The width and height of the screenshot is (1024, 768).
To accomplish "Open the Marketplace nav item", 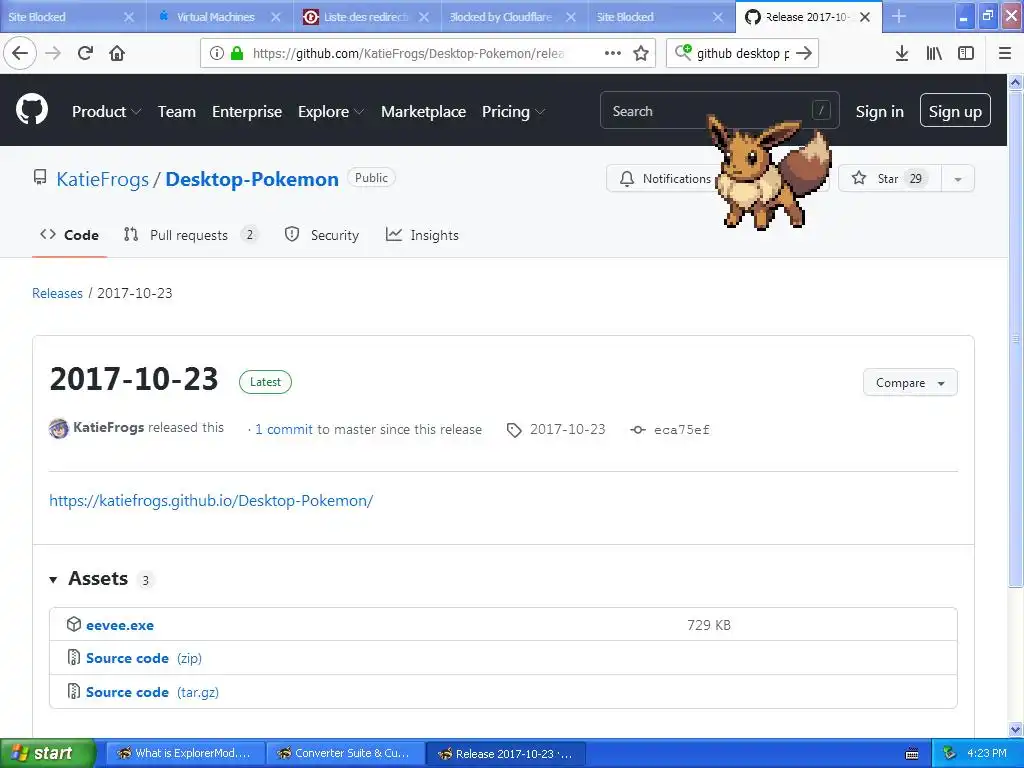I will click(423, 112).
